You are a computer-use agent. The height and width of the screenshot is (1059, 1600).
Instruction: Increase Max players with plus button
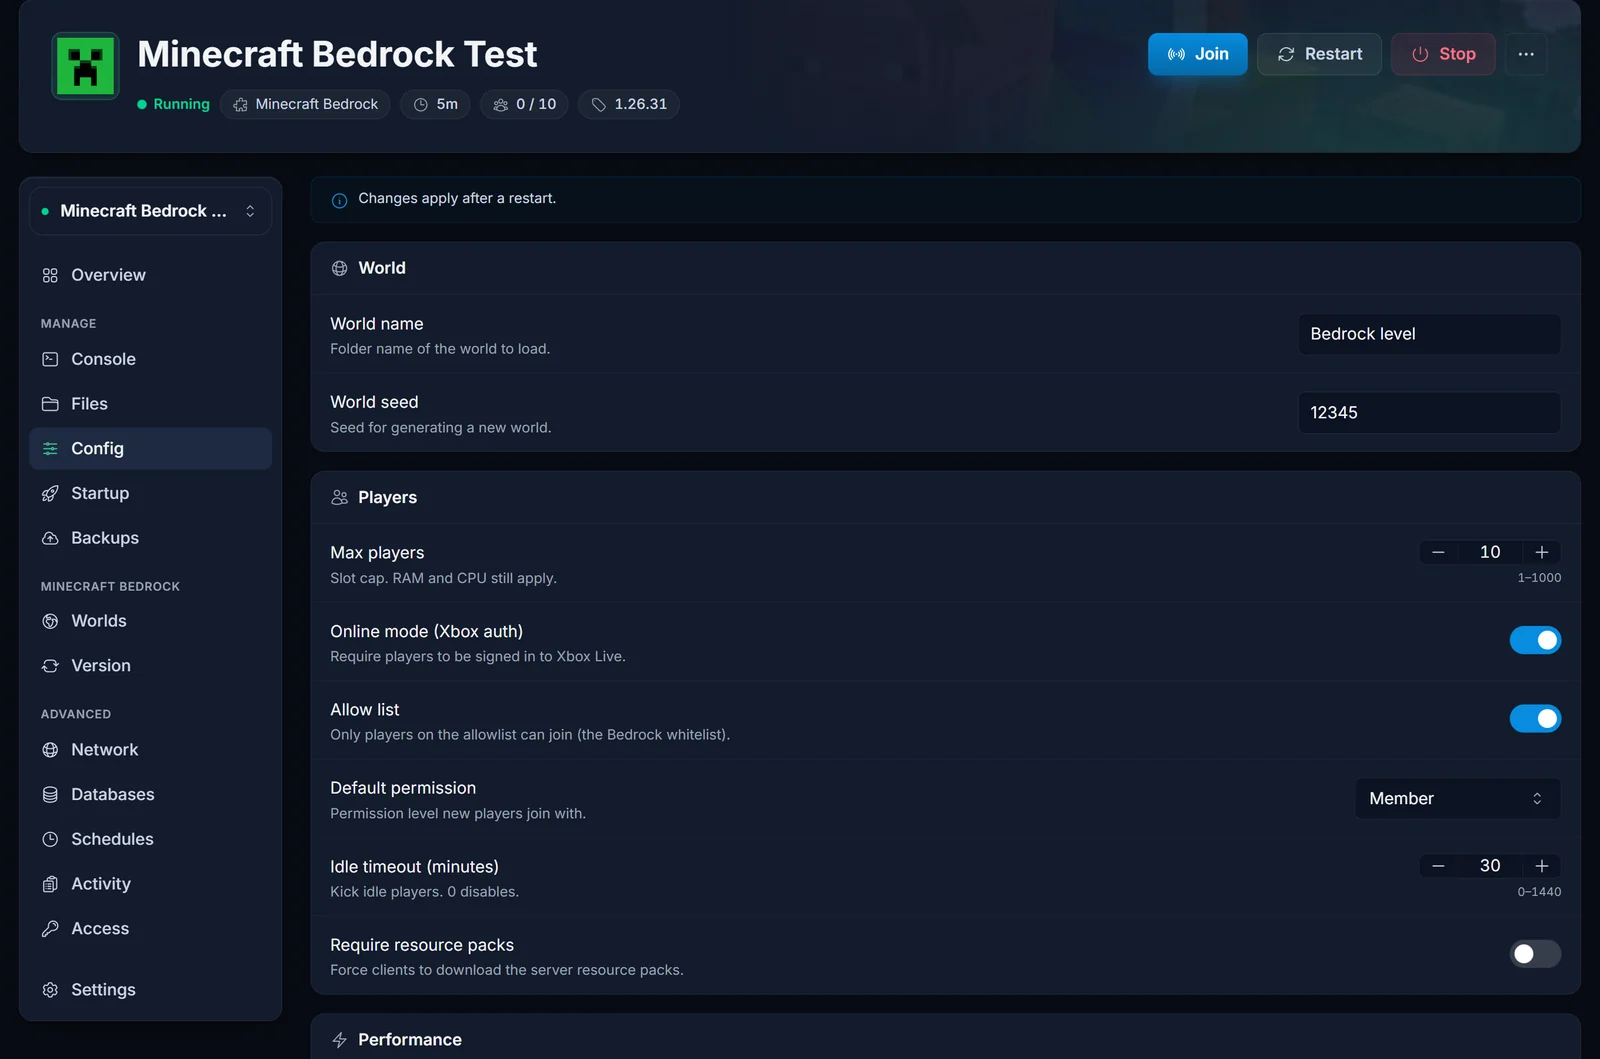(x=1542, y=552)
